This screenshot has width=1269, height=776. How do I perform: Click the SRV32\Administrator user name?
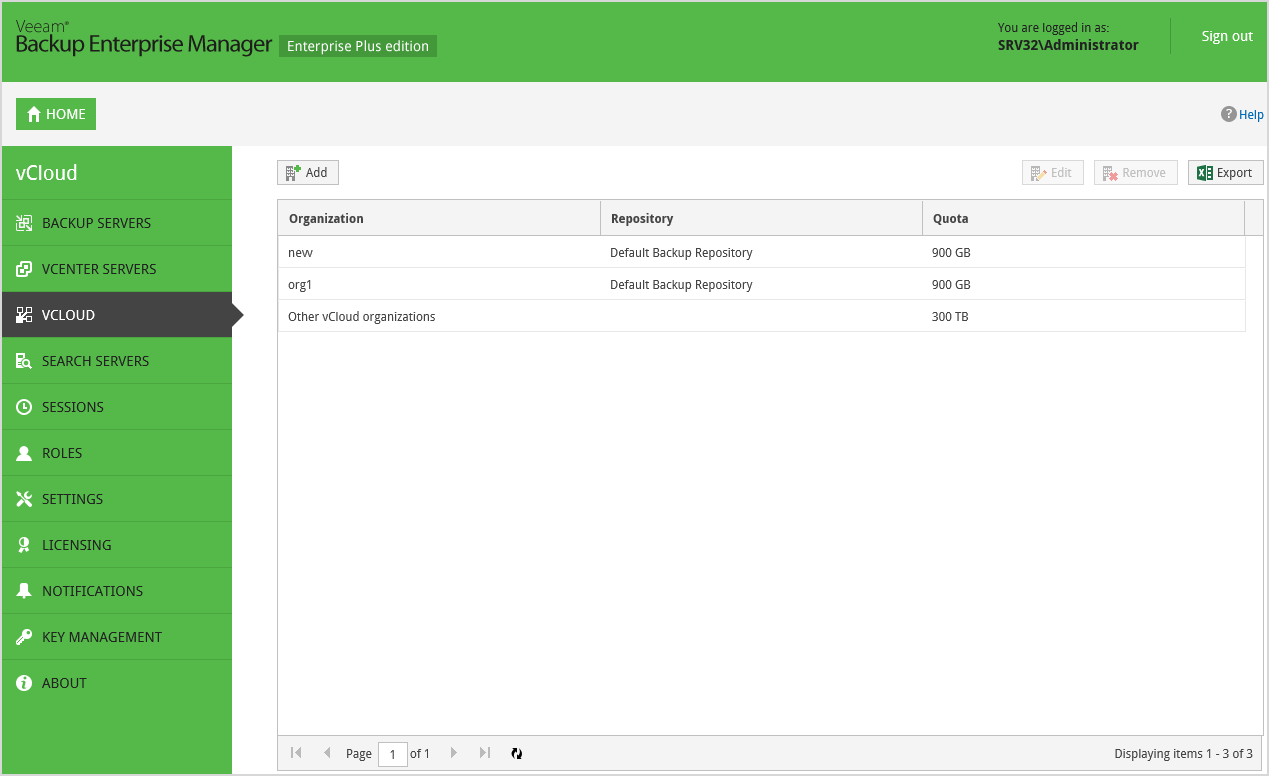point(1068,45)
